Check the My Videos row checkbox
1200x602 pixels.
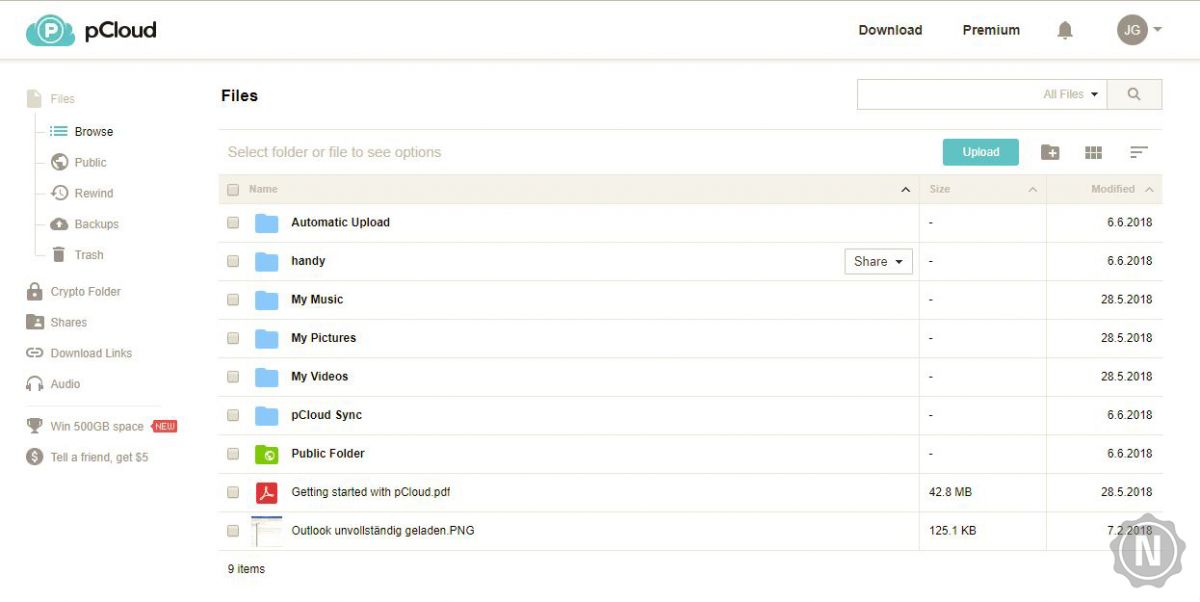233,377
